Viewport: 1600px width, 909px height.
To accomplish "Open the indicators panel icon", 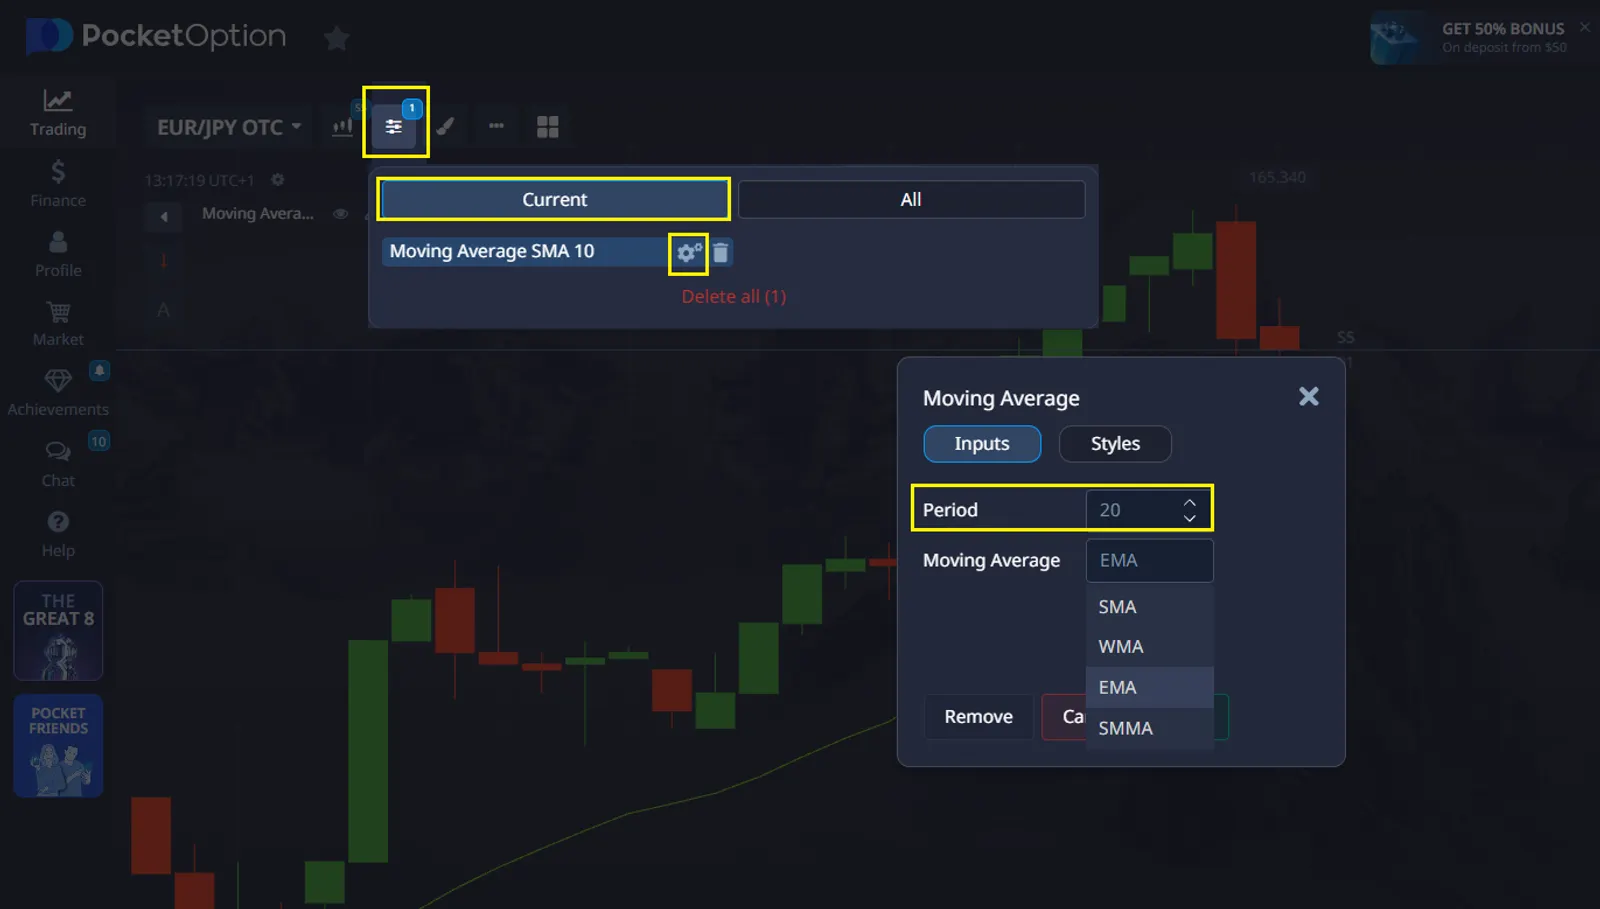I will pyautogui.click(x=394, y=127).
